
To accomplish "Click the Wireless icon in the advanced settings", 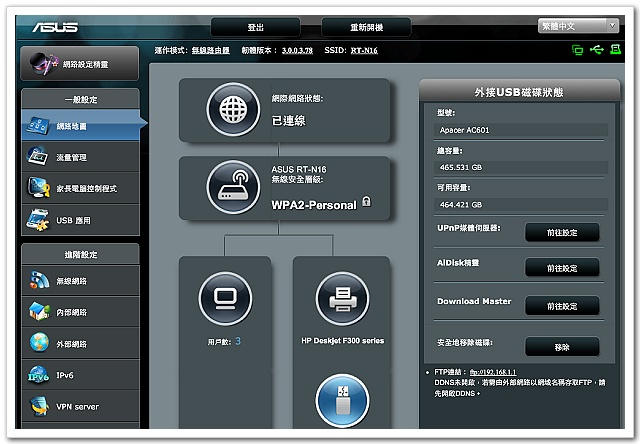I will (x=39, y=280).
